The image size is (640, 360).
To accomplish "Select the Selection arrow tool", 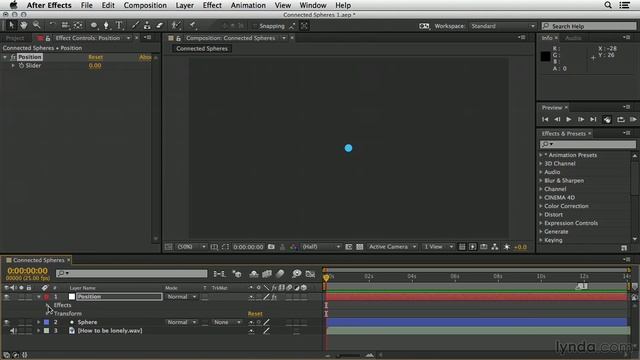I will [x=11, y=25].
